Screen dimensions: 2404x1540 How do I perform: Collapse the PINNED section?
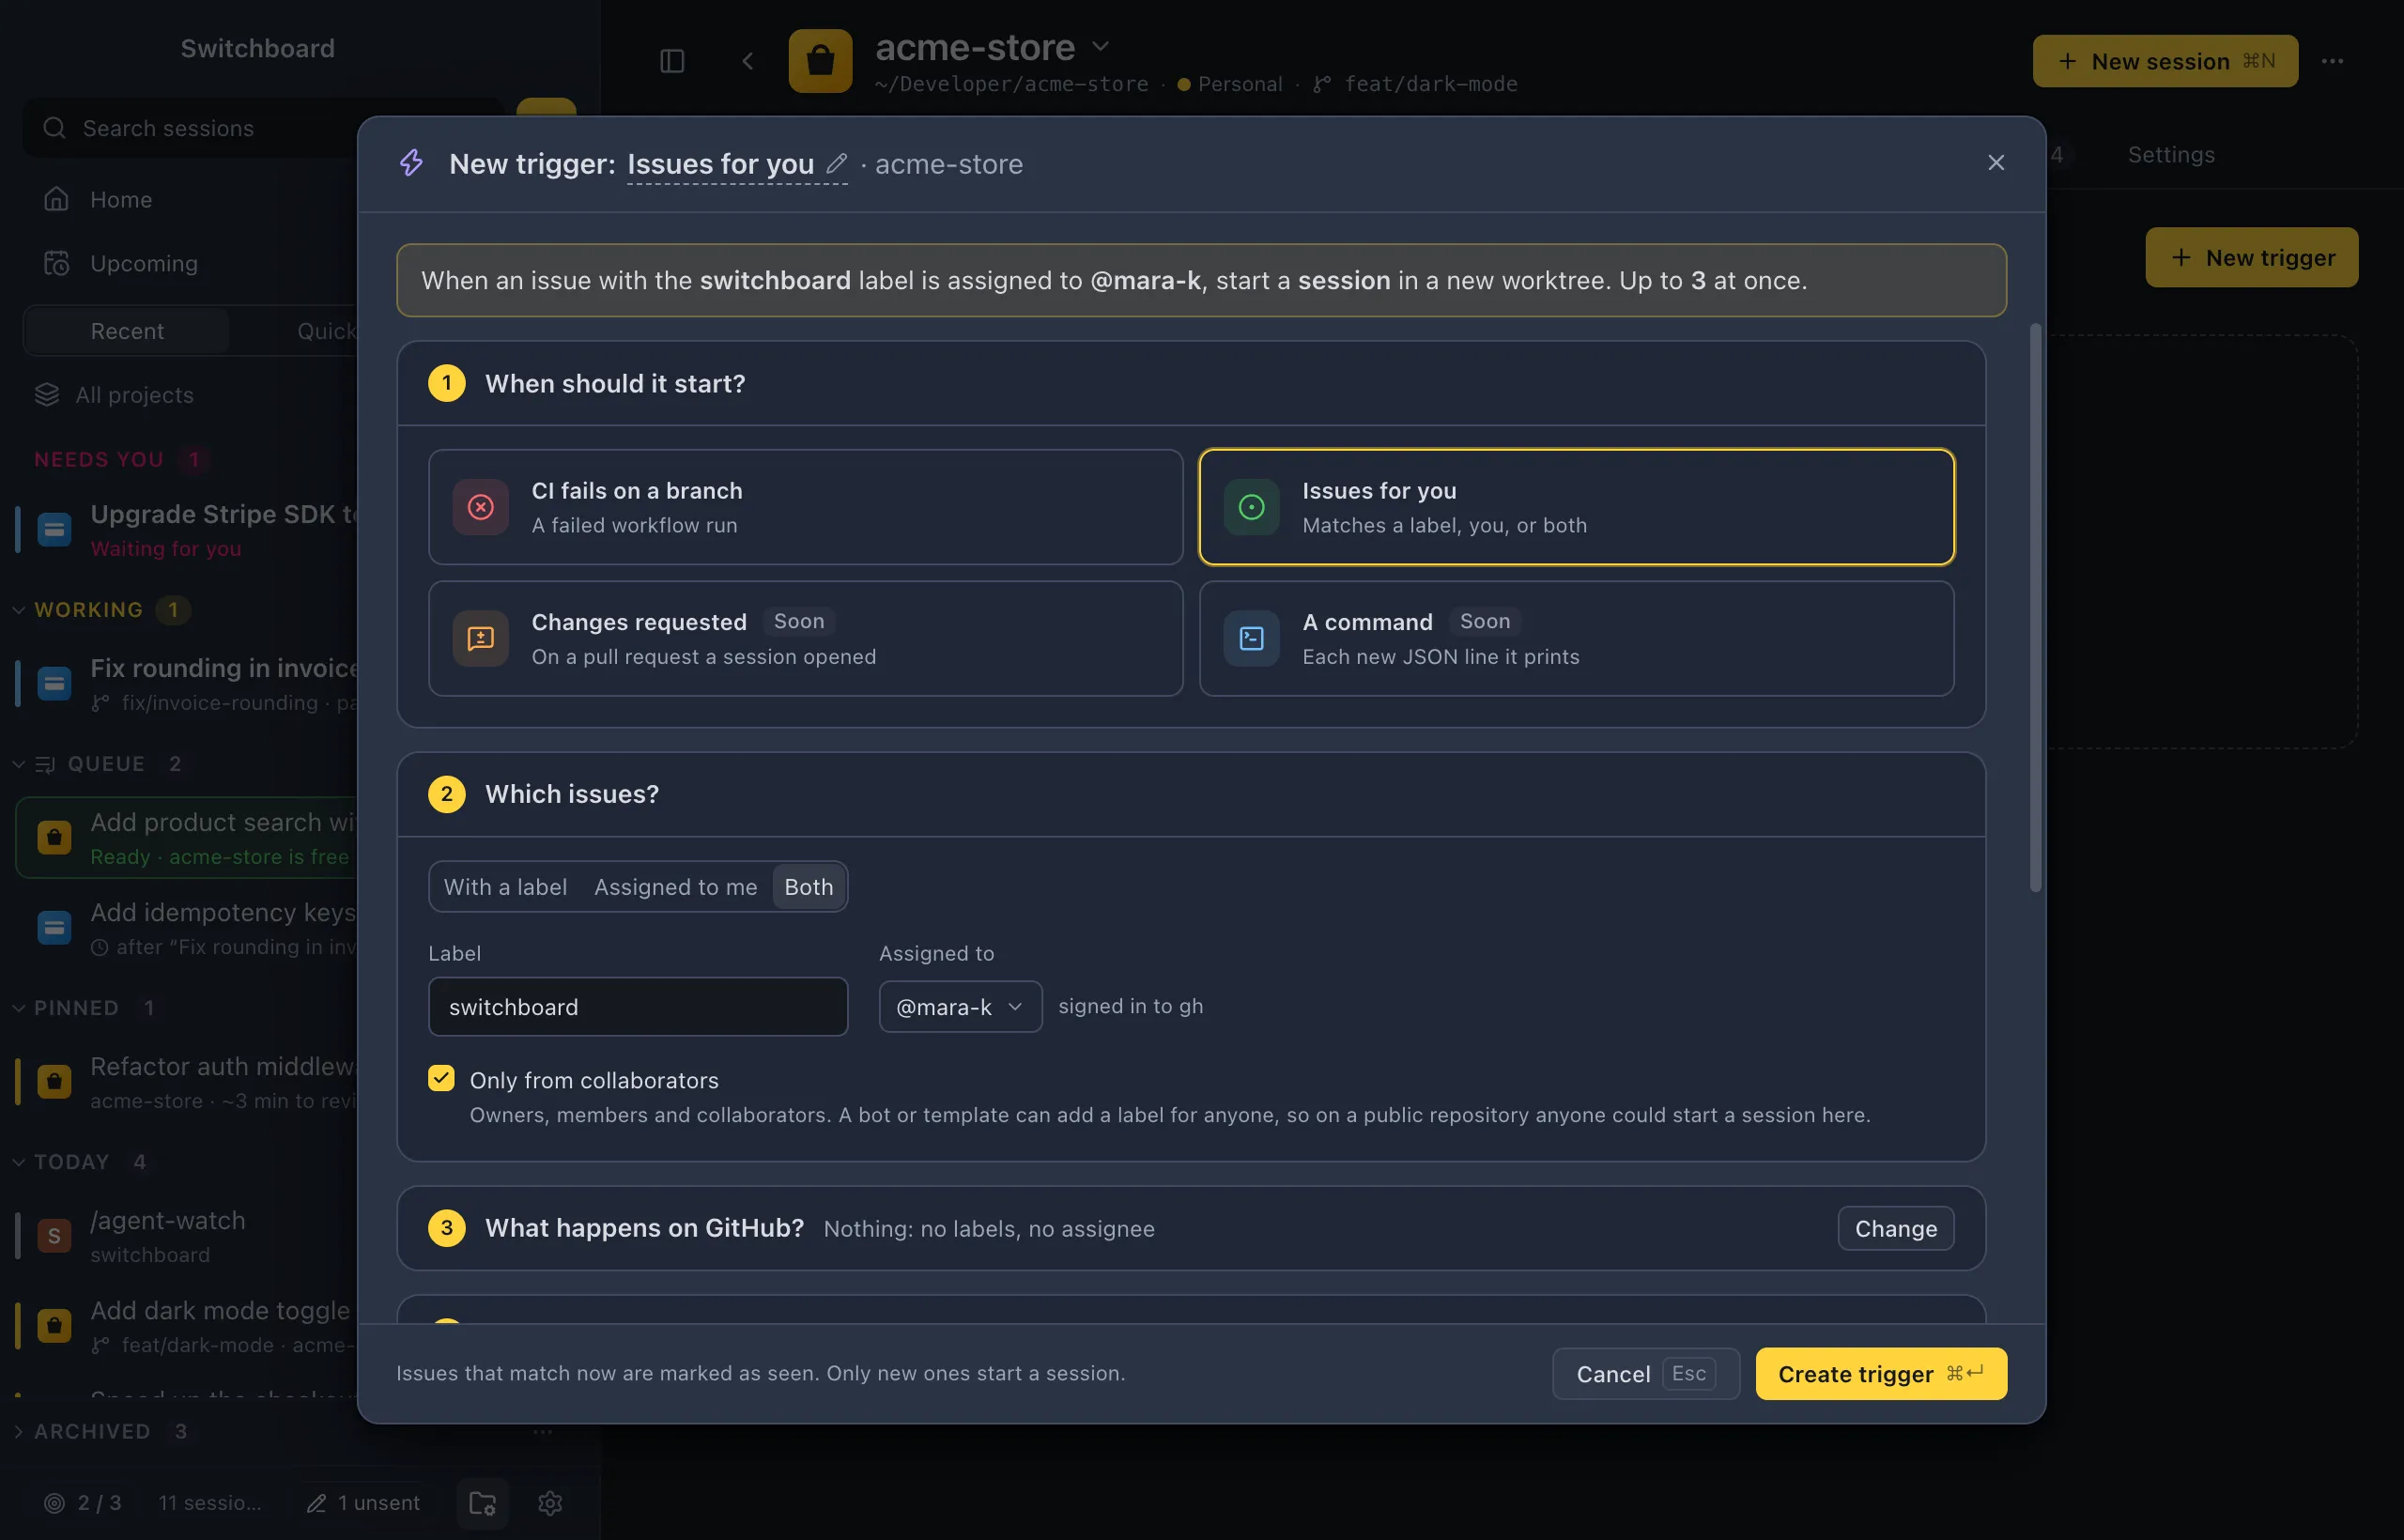18,1007
